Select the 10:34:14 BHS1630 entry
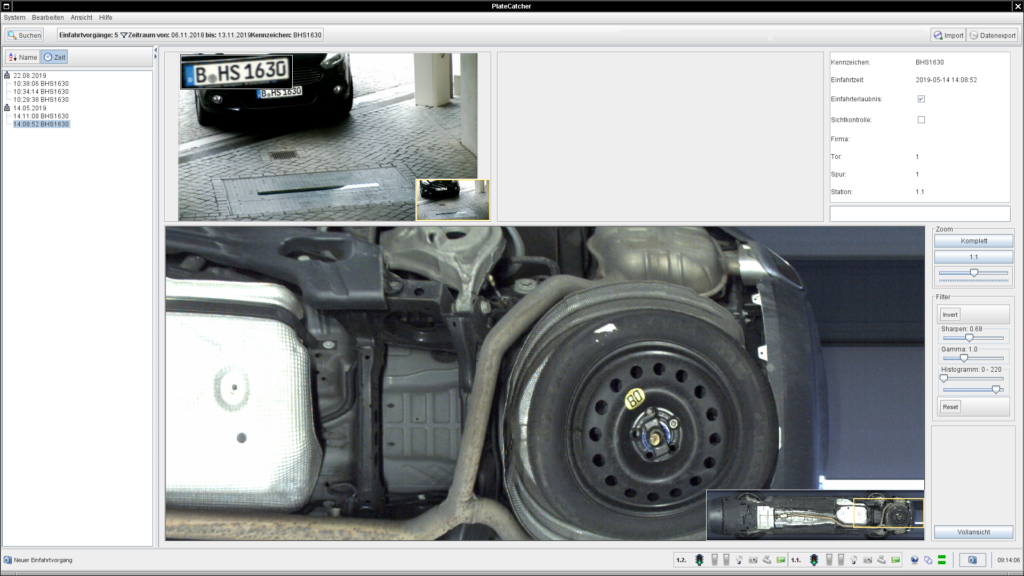Image resolution: width=1024 pixels, height=576 pixels. pos(40,91)
